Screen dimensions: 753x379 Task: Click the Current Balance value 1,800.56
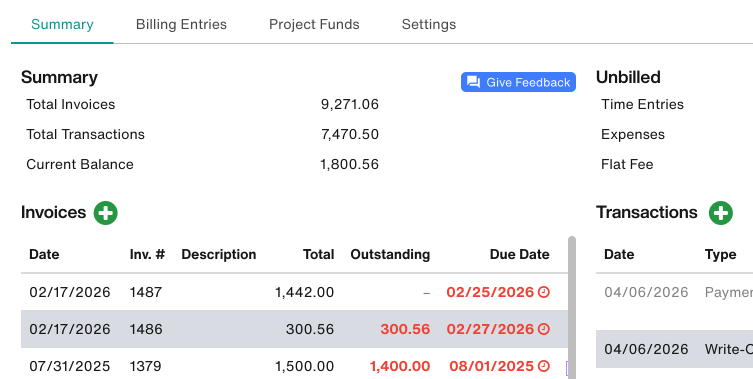[349, 164]
